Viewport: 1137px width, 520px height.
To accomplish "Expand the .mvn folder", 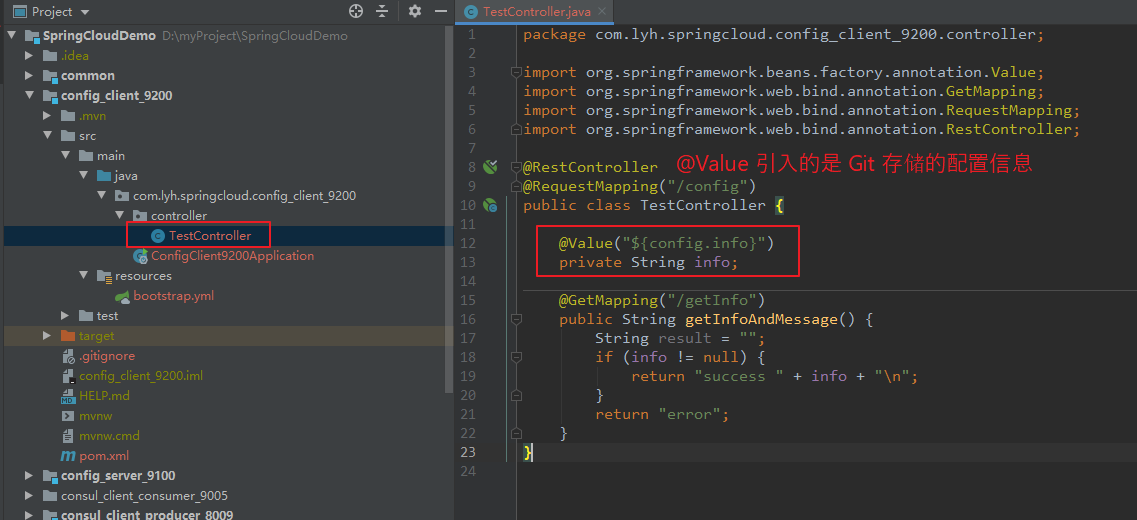I will [x=47, y=116].
